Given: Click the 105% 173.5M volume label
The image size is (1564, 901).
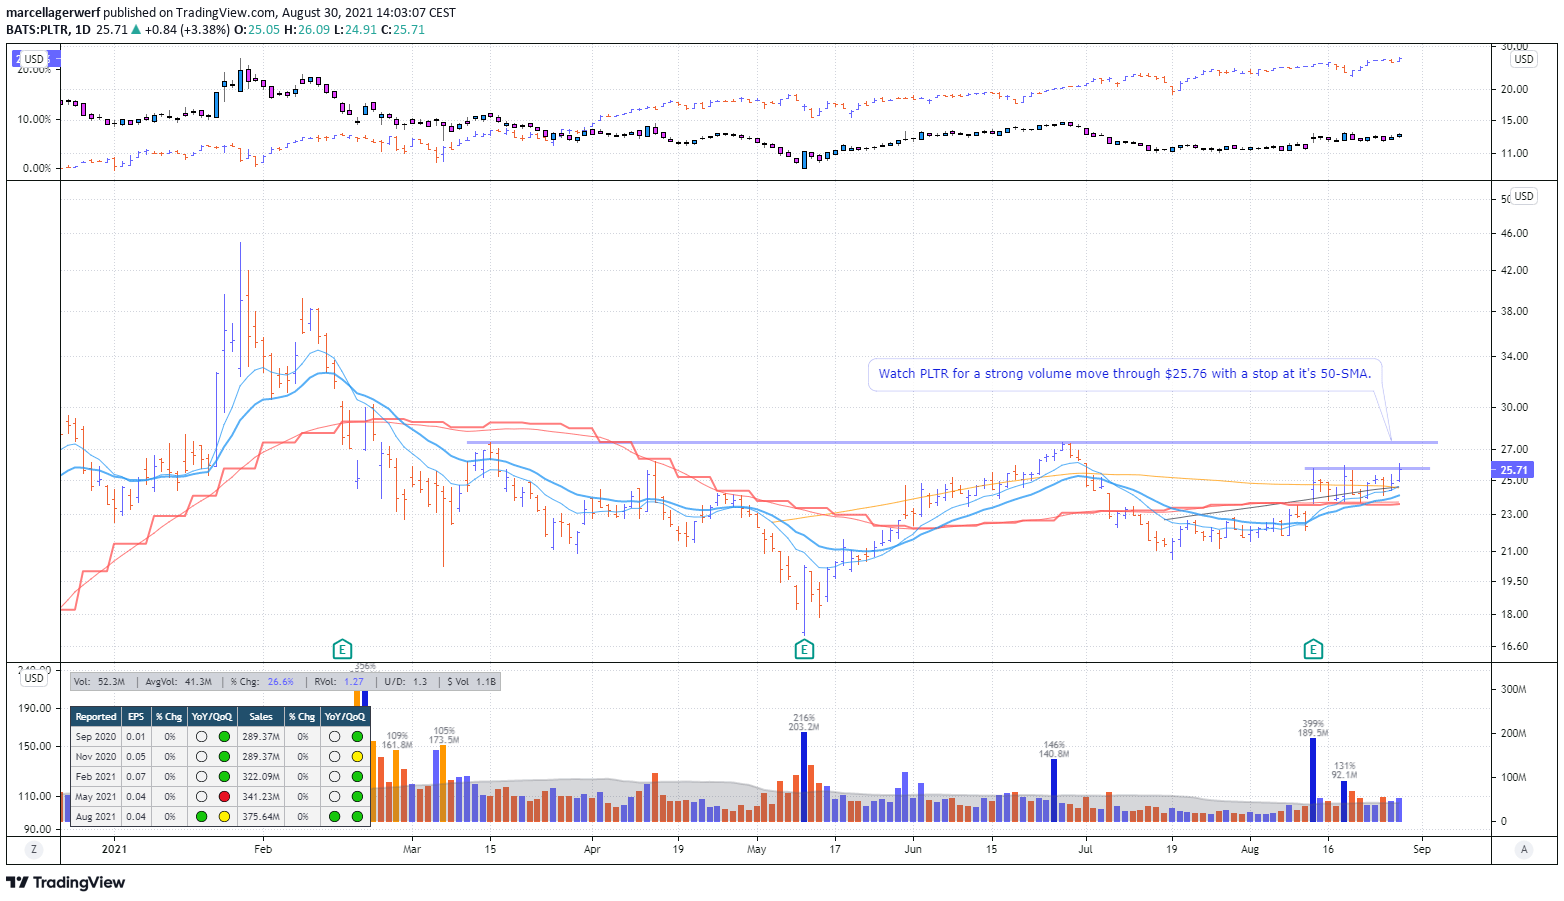Looking at the screenshot, I should tap(444, 735).
